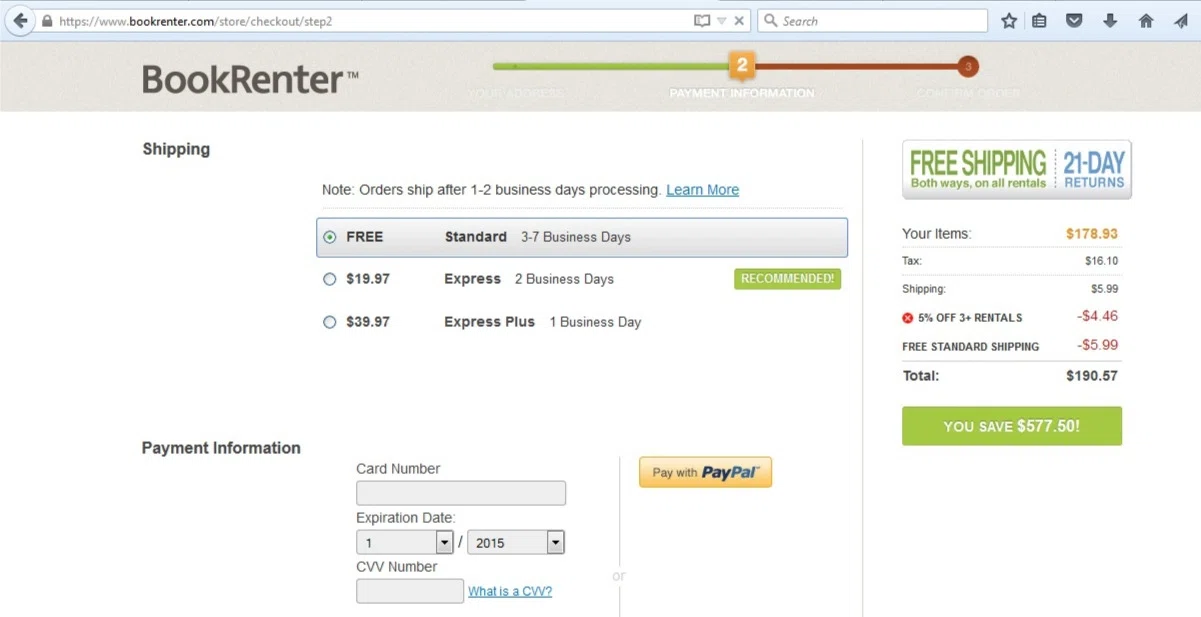Choose $19.97 Express shipping radio button

tap(330, 279)
